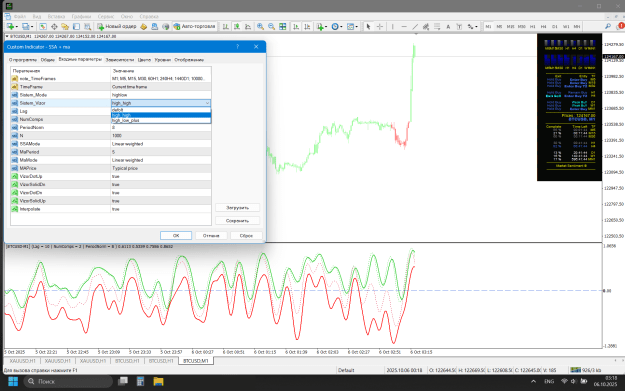The width and height of the screenshot is (625, 391).
Task: Collapse the Sistem_Vizor combo box arrow
Action: point(207,103)
